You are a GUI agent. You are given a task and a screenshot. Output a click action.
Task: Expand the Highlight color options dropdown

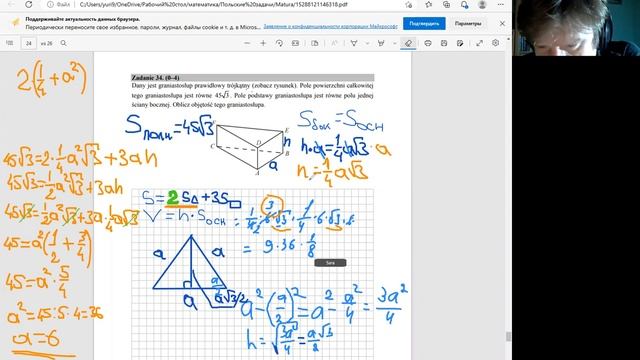click(394, 43)
